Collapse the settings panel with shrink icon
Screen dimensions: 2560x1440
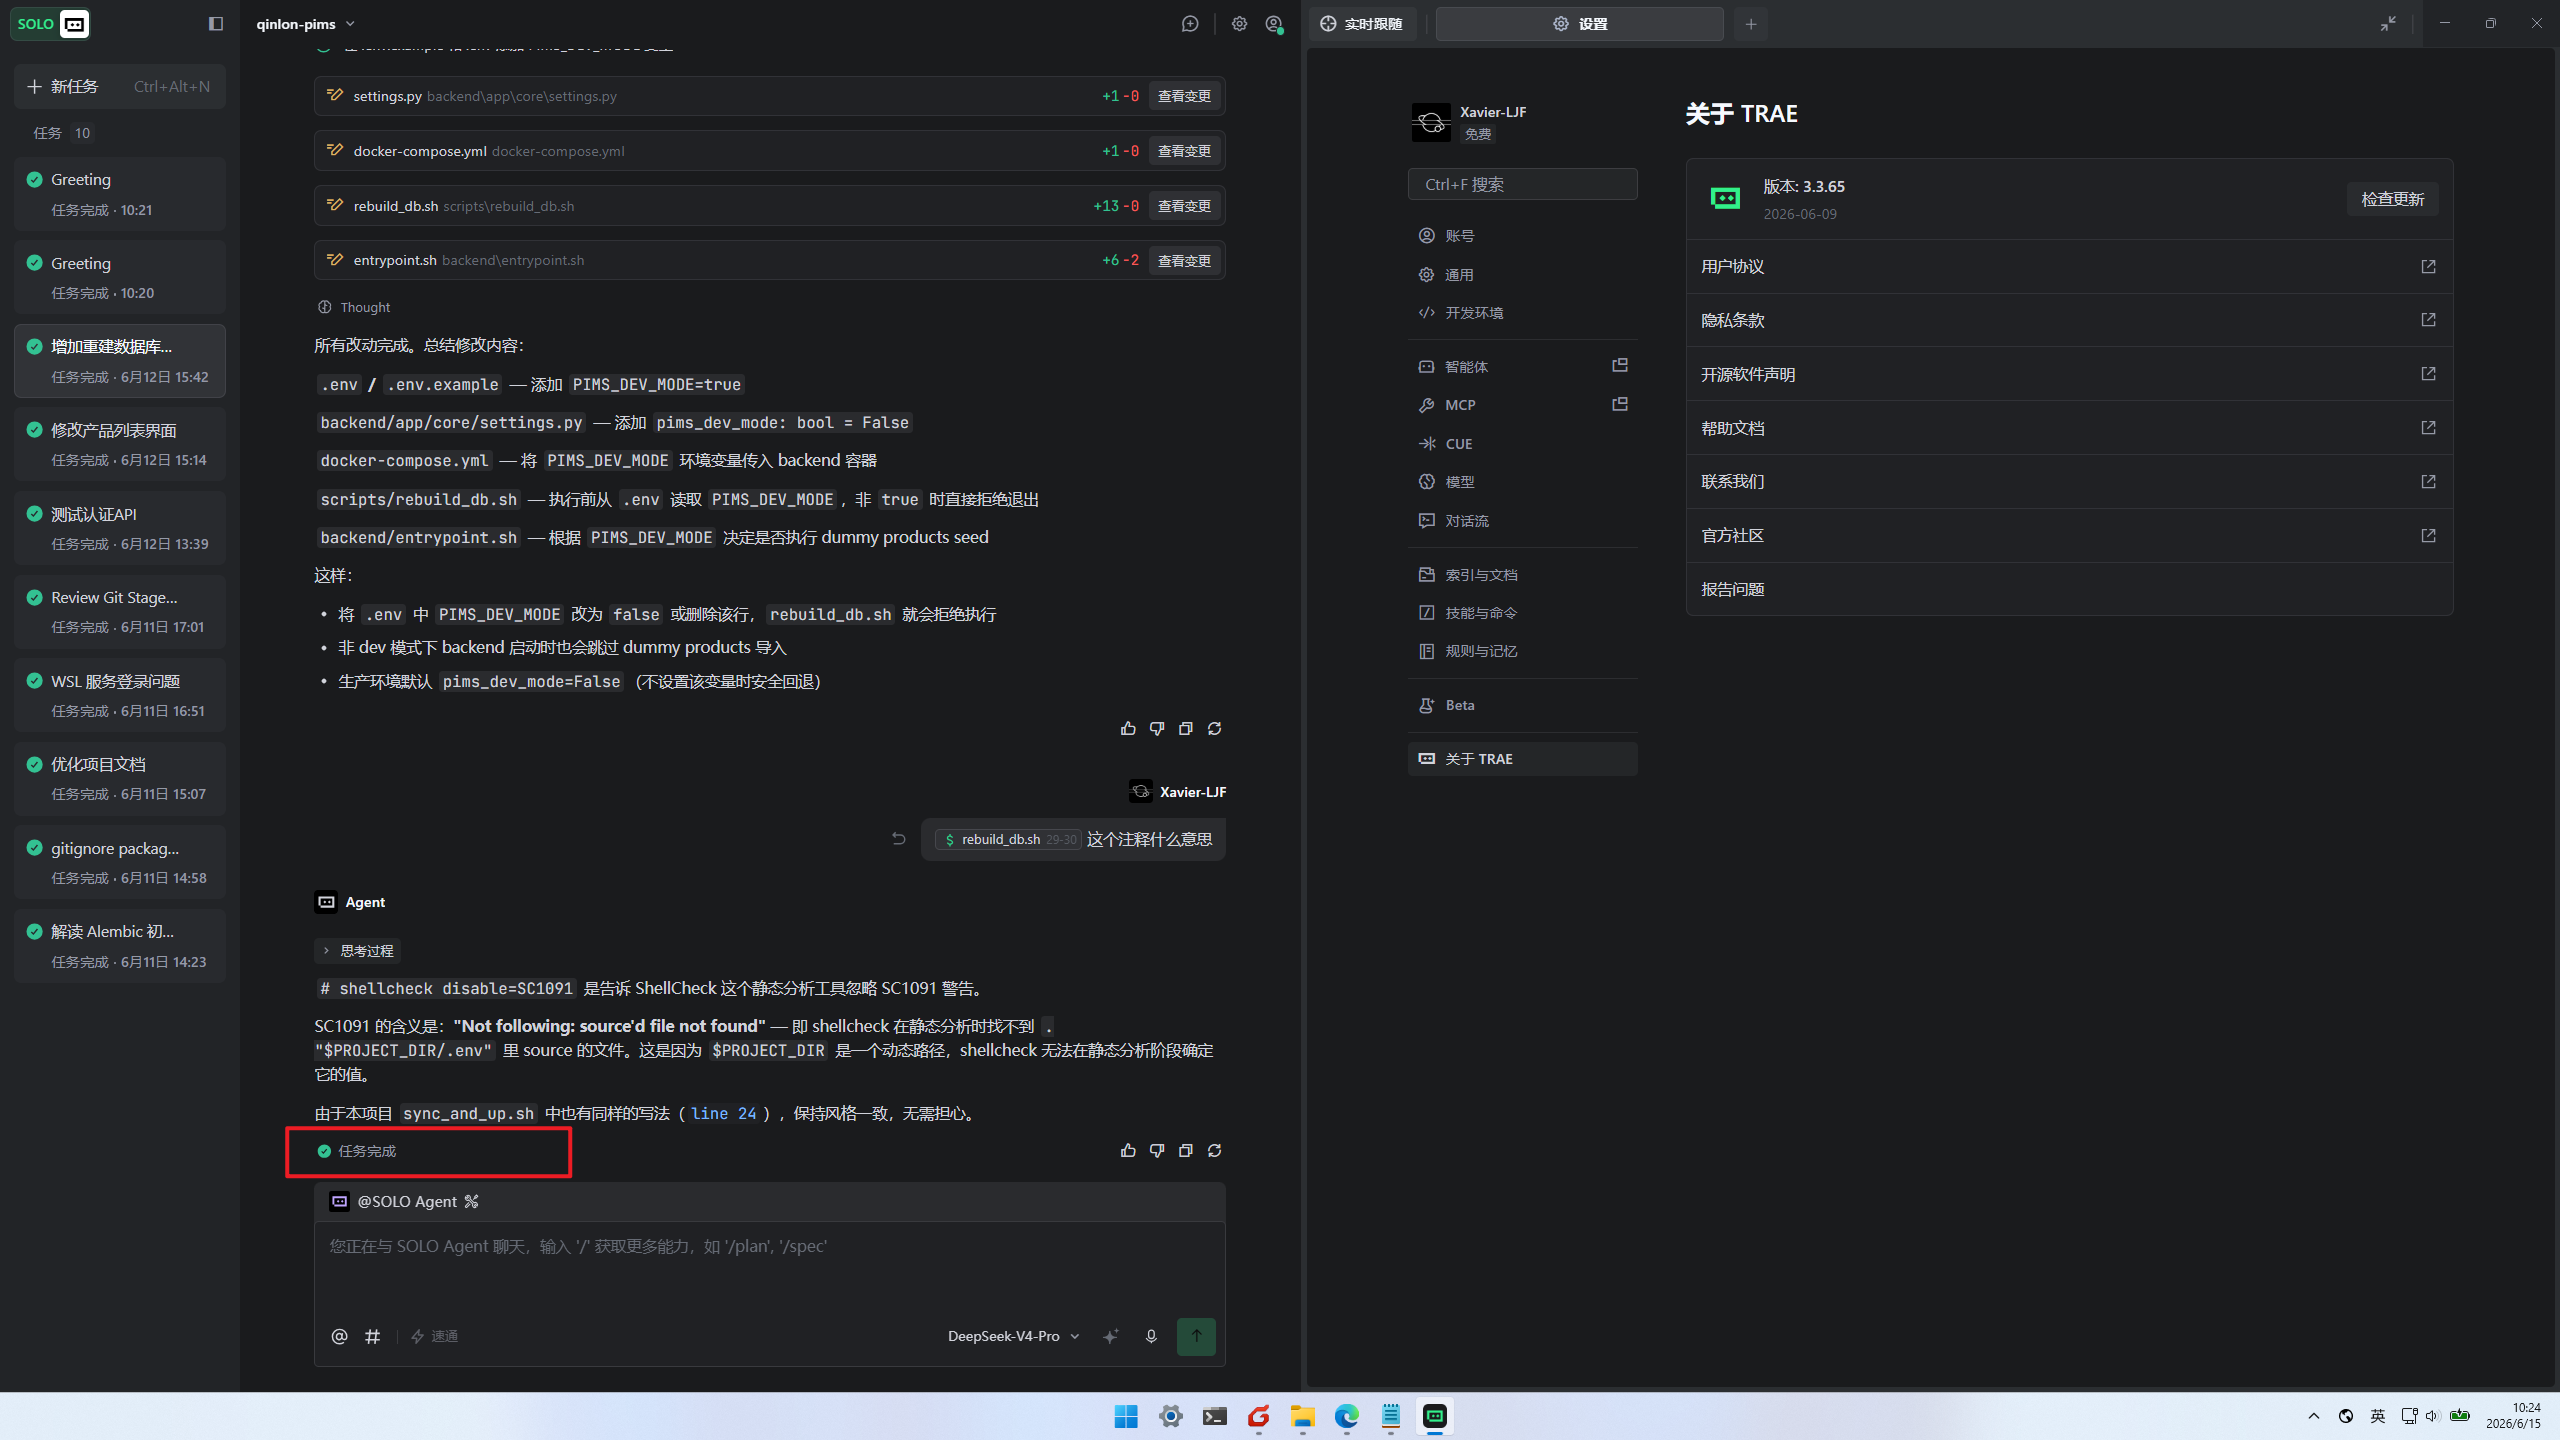pos(2388,24)
